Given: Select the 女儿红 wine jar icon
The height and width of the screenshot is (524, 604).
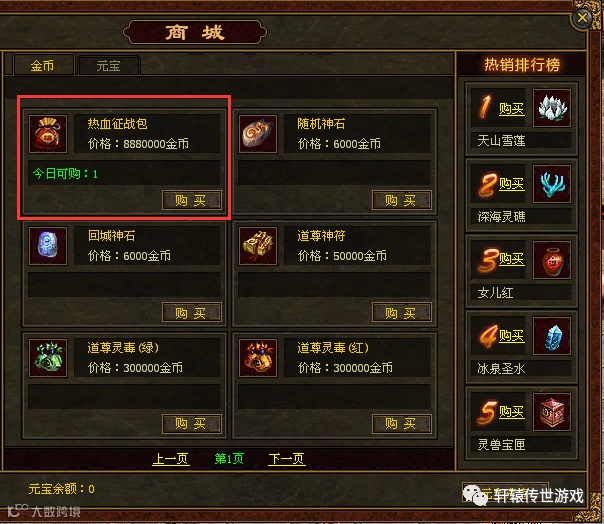Looking at the screenshot, I should click(552, 260).
